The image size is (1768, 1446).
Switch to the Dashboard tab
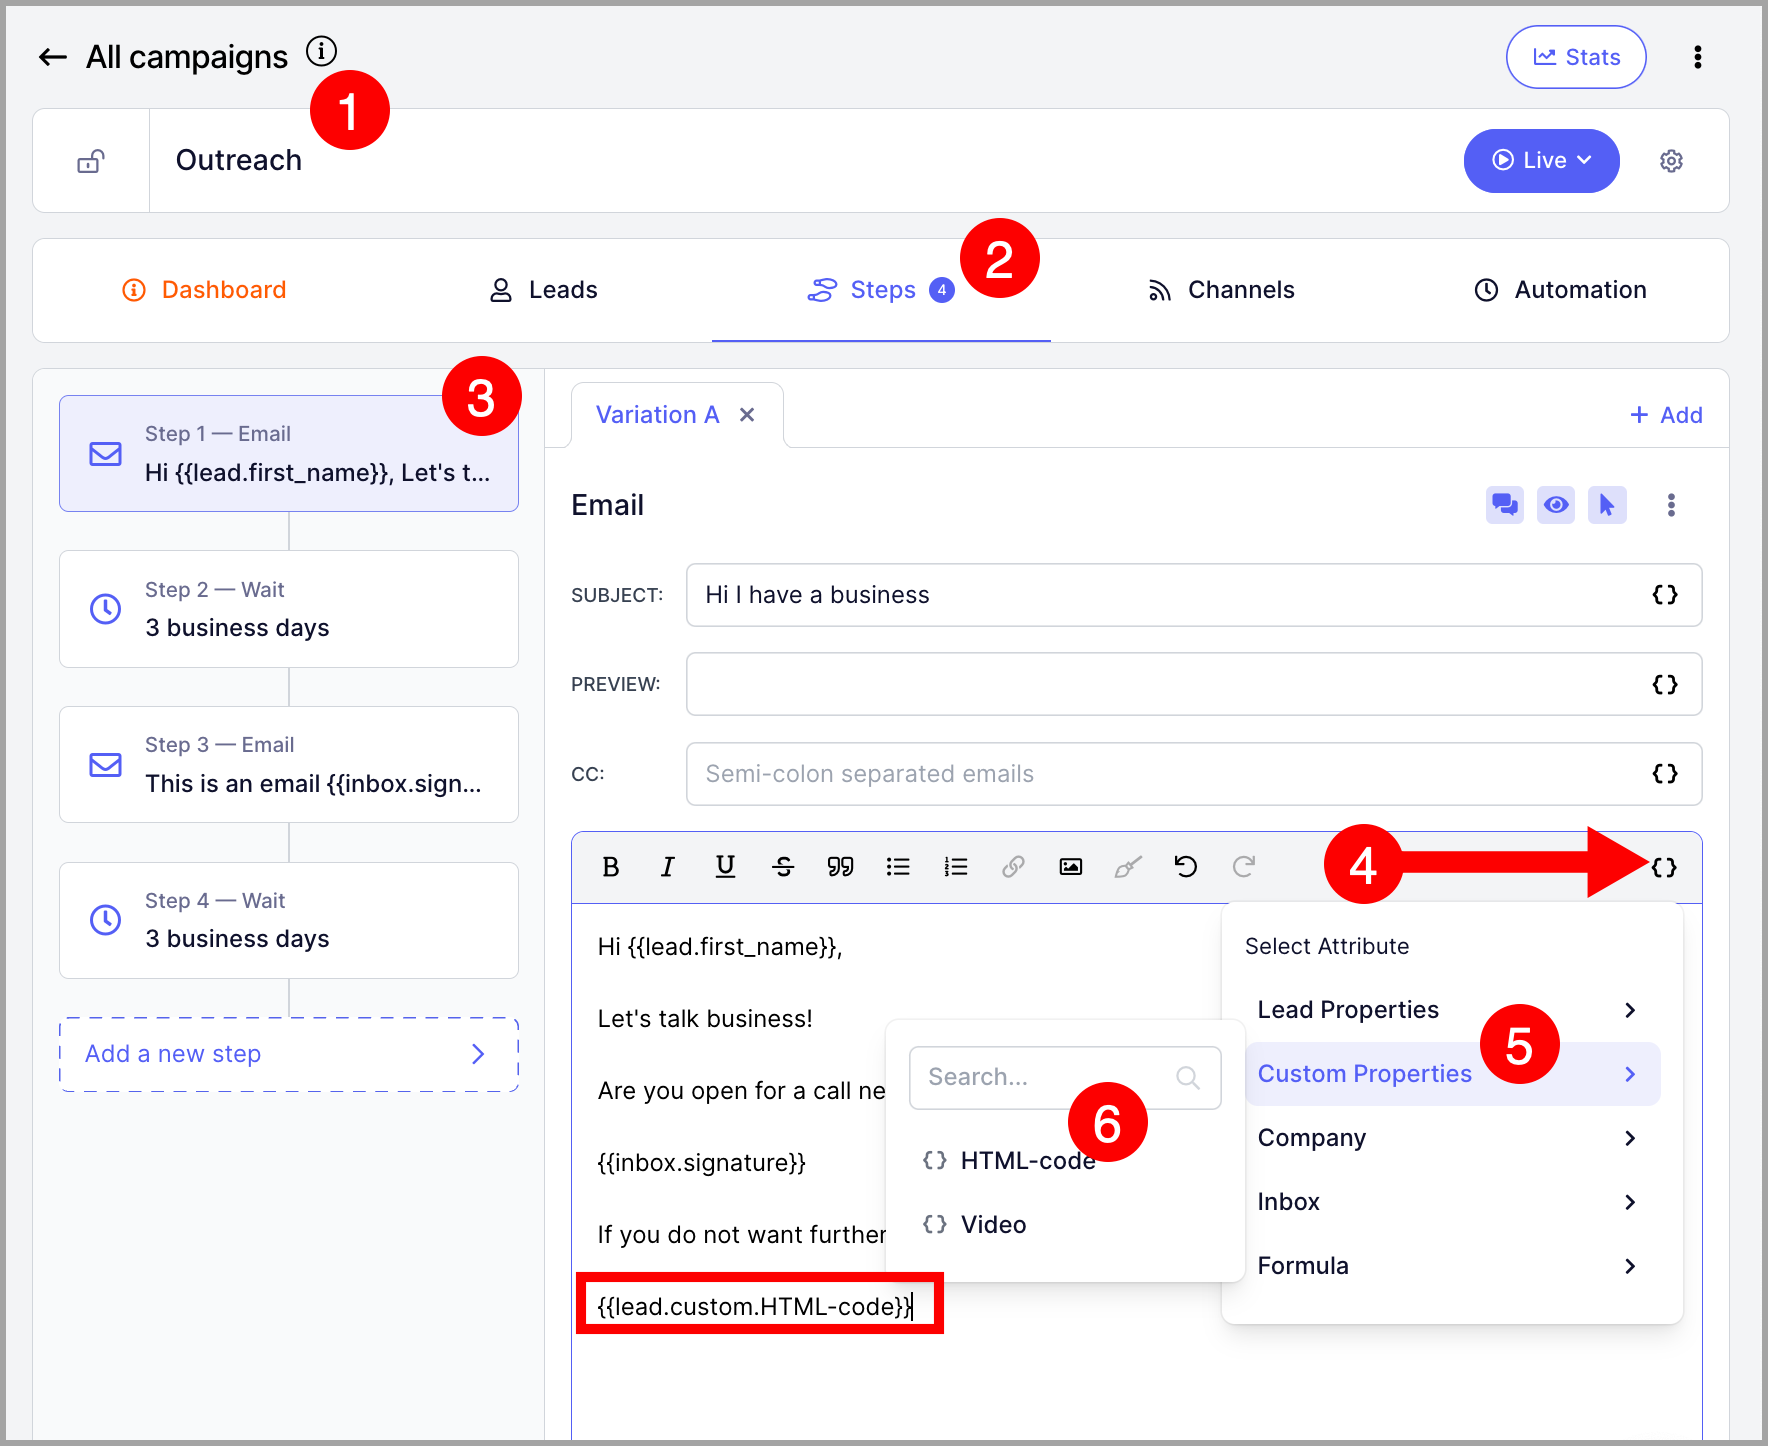pos(204,290)
